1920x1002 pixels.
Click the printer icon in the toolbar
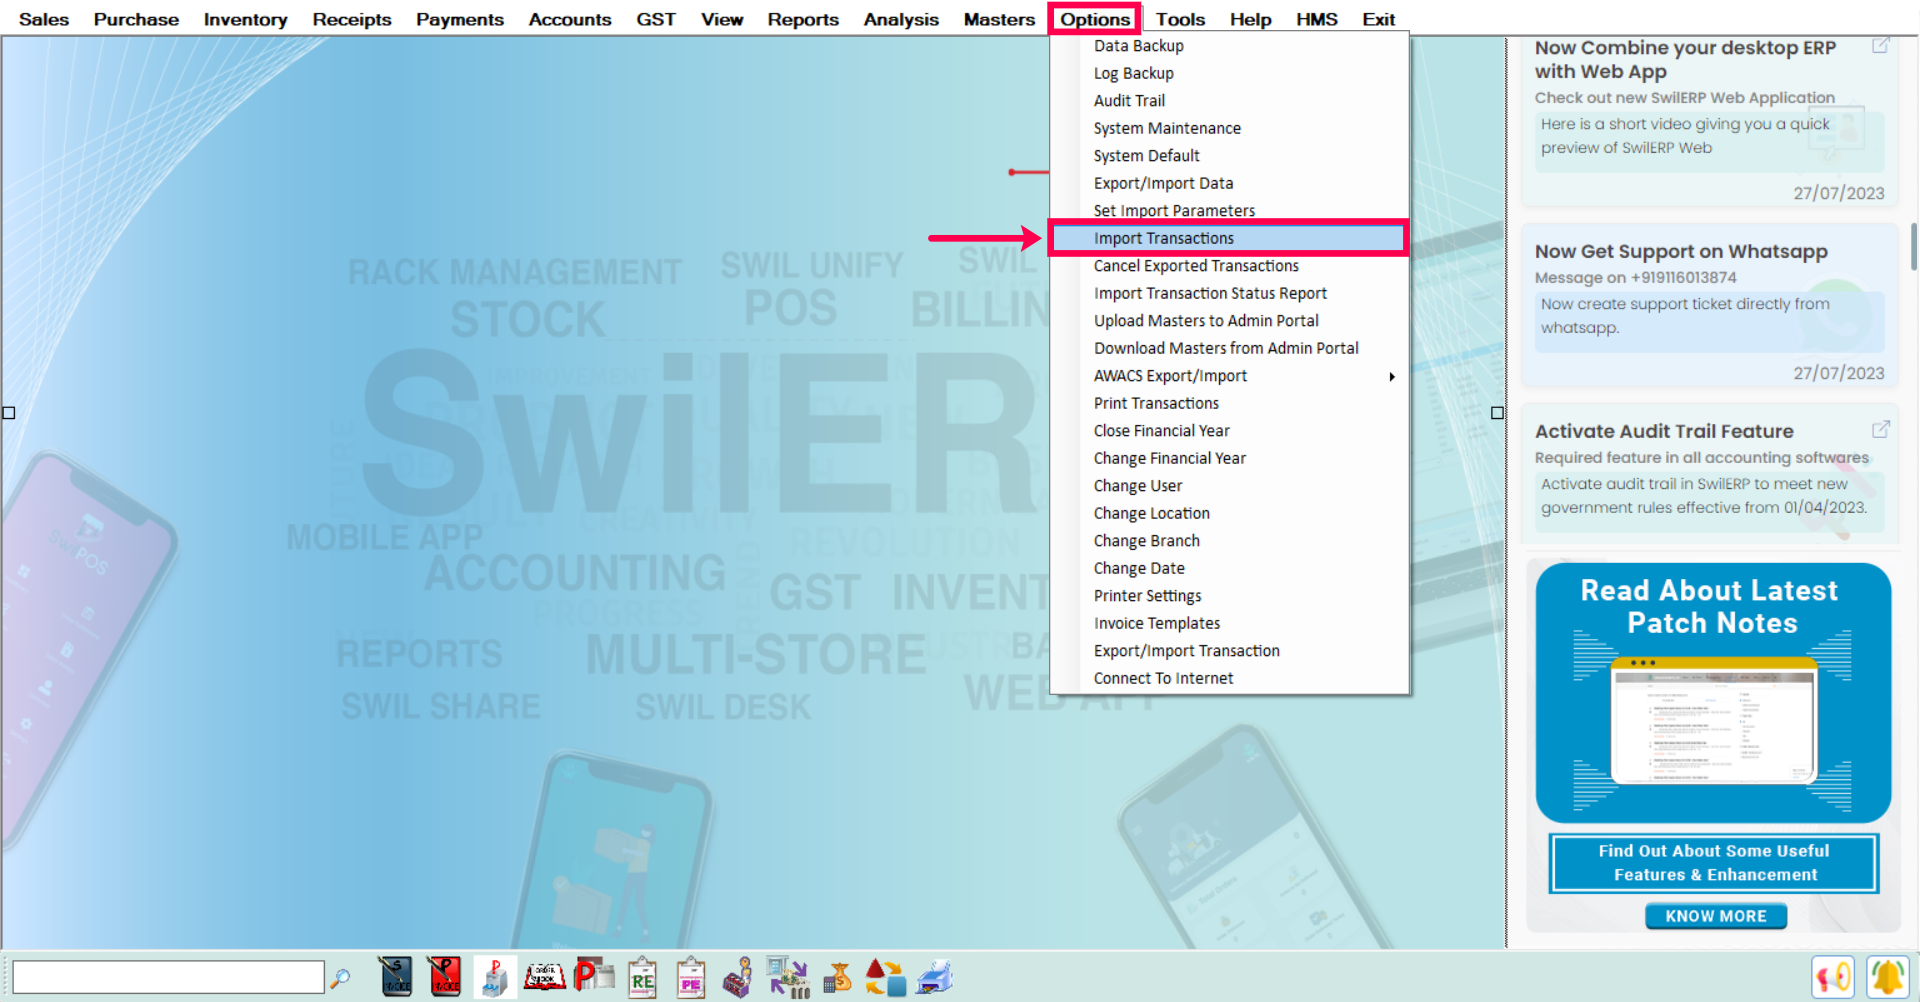click(x=935, y=977)
